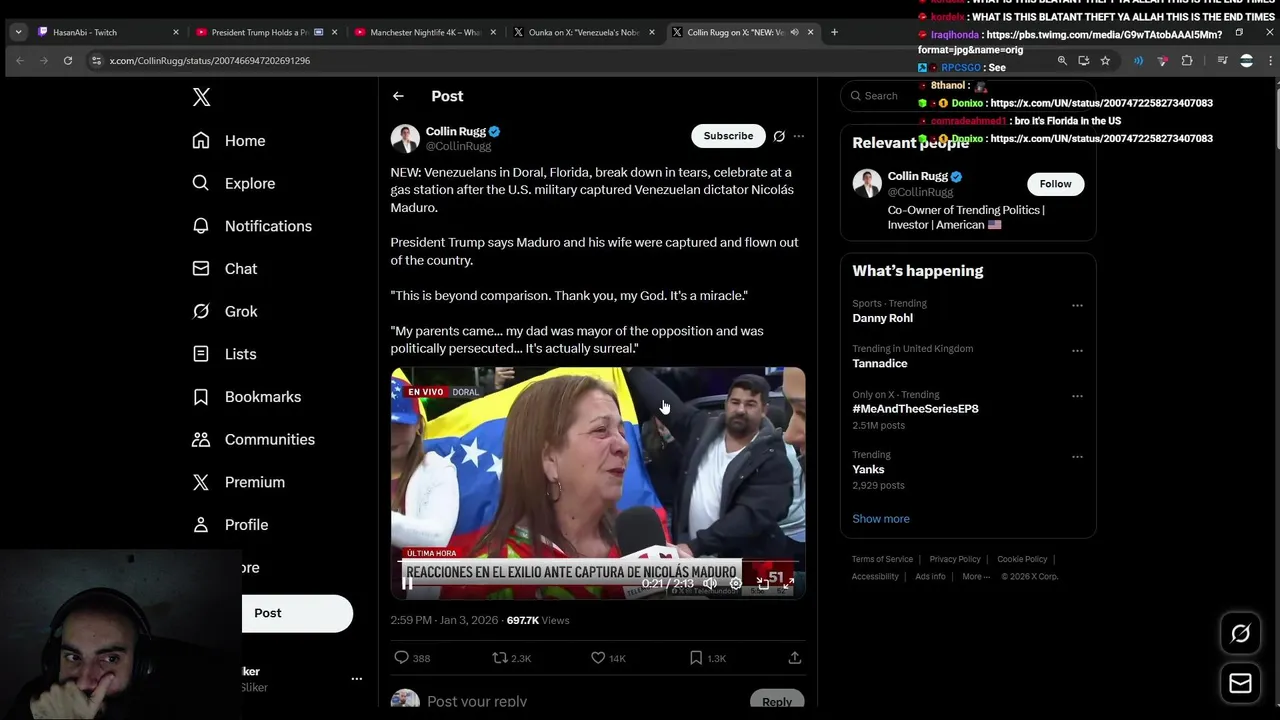Open more options for #MeAndTheeSeriesEP8 trend
The width and height of the screenshot is (1280, 720).
[1077, 396]
